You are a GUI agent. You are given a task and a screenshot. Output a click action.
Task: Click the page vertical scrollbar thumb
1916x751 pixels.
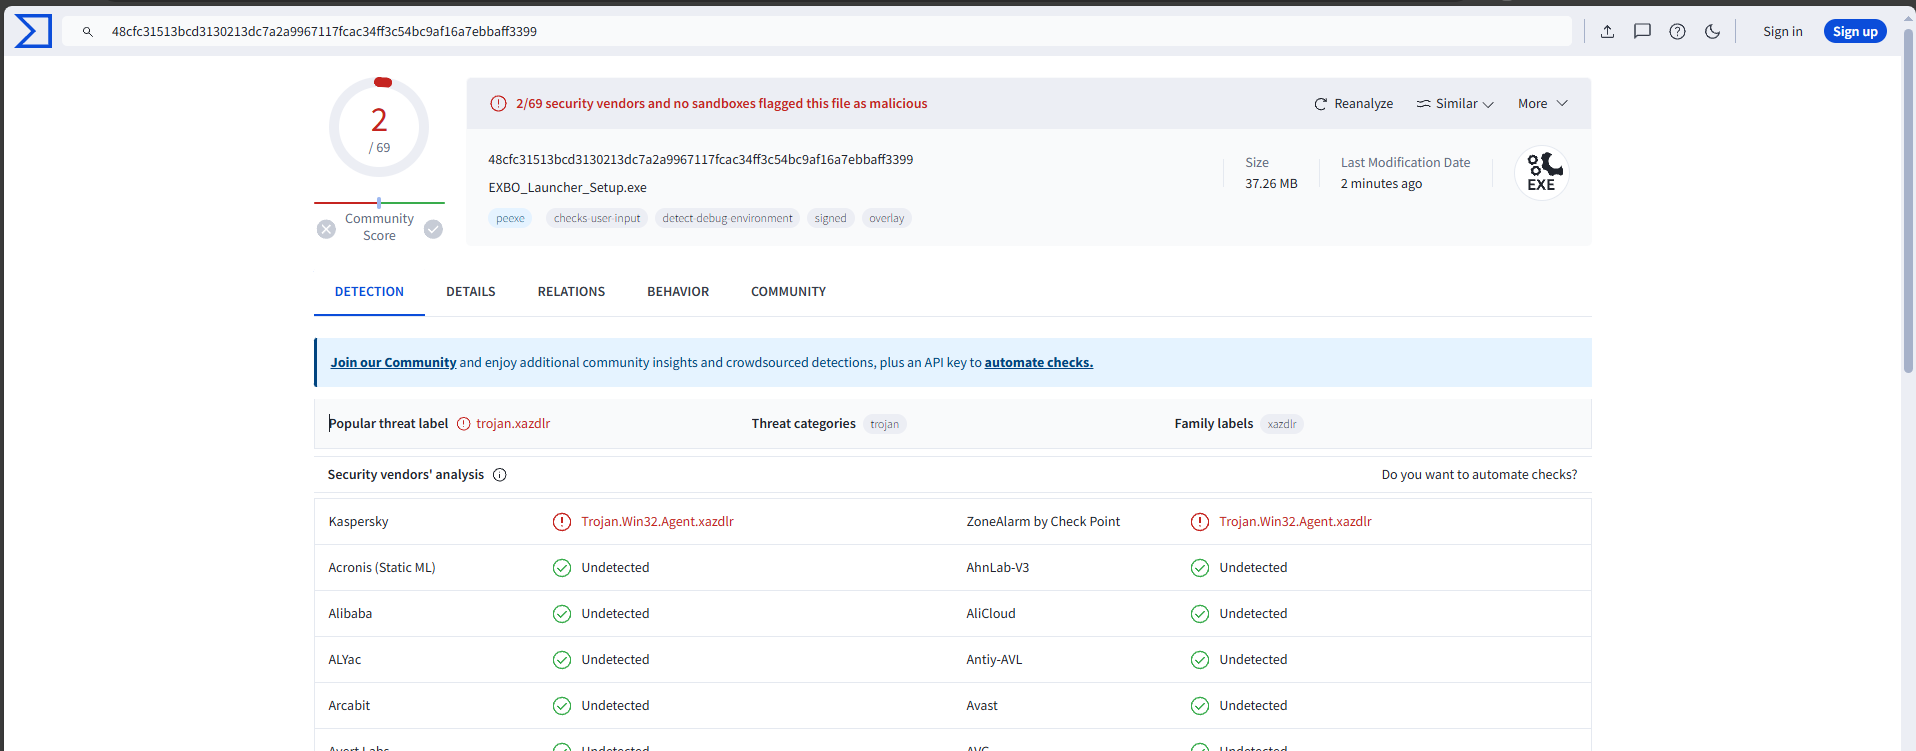(x=1908, y=200)
